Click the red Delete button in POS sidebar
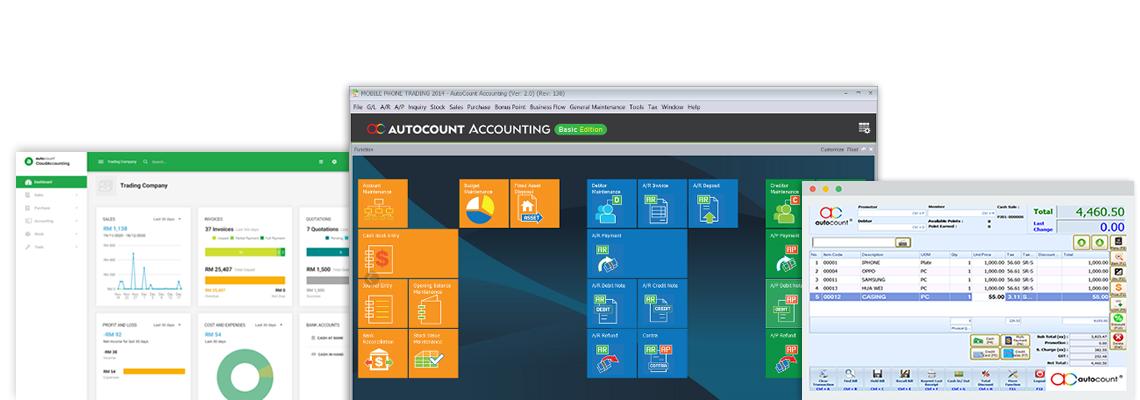1140x400 pixels. tap(1117, 340)
